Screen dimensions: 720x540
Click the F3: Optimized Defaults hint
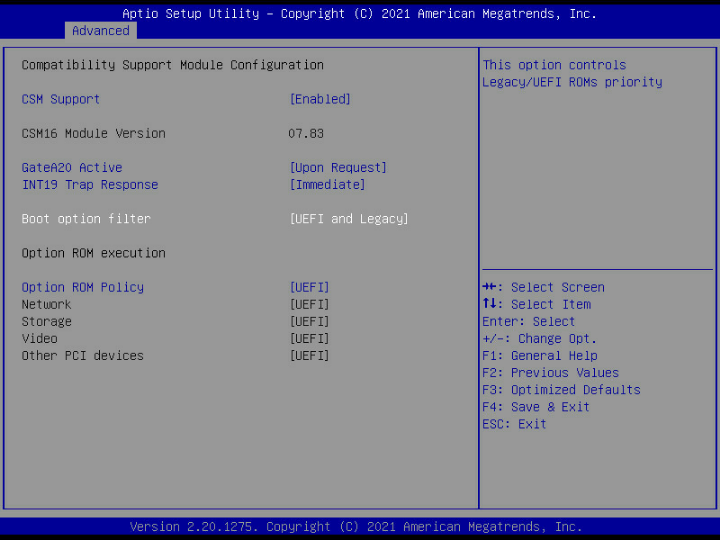pyautogui.click(x=561, y=390)
